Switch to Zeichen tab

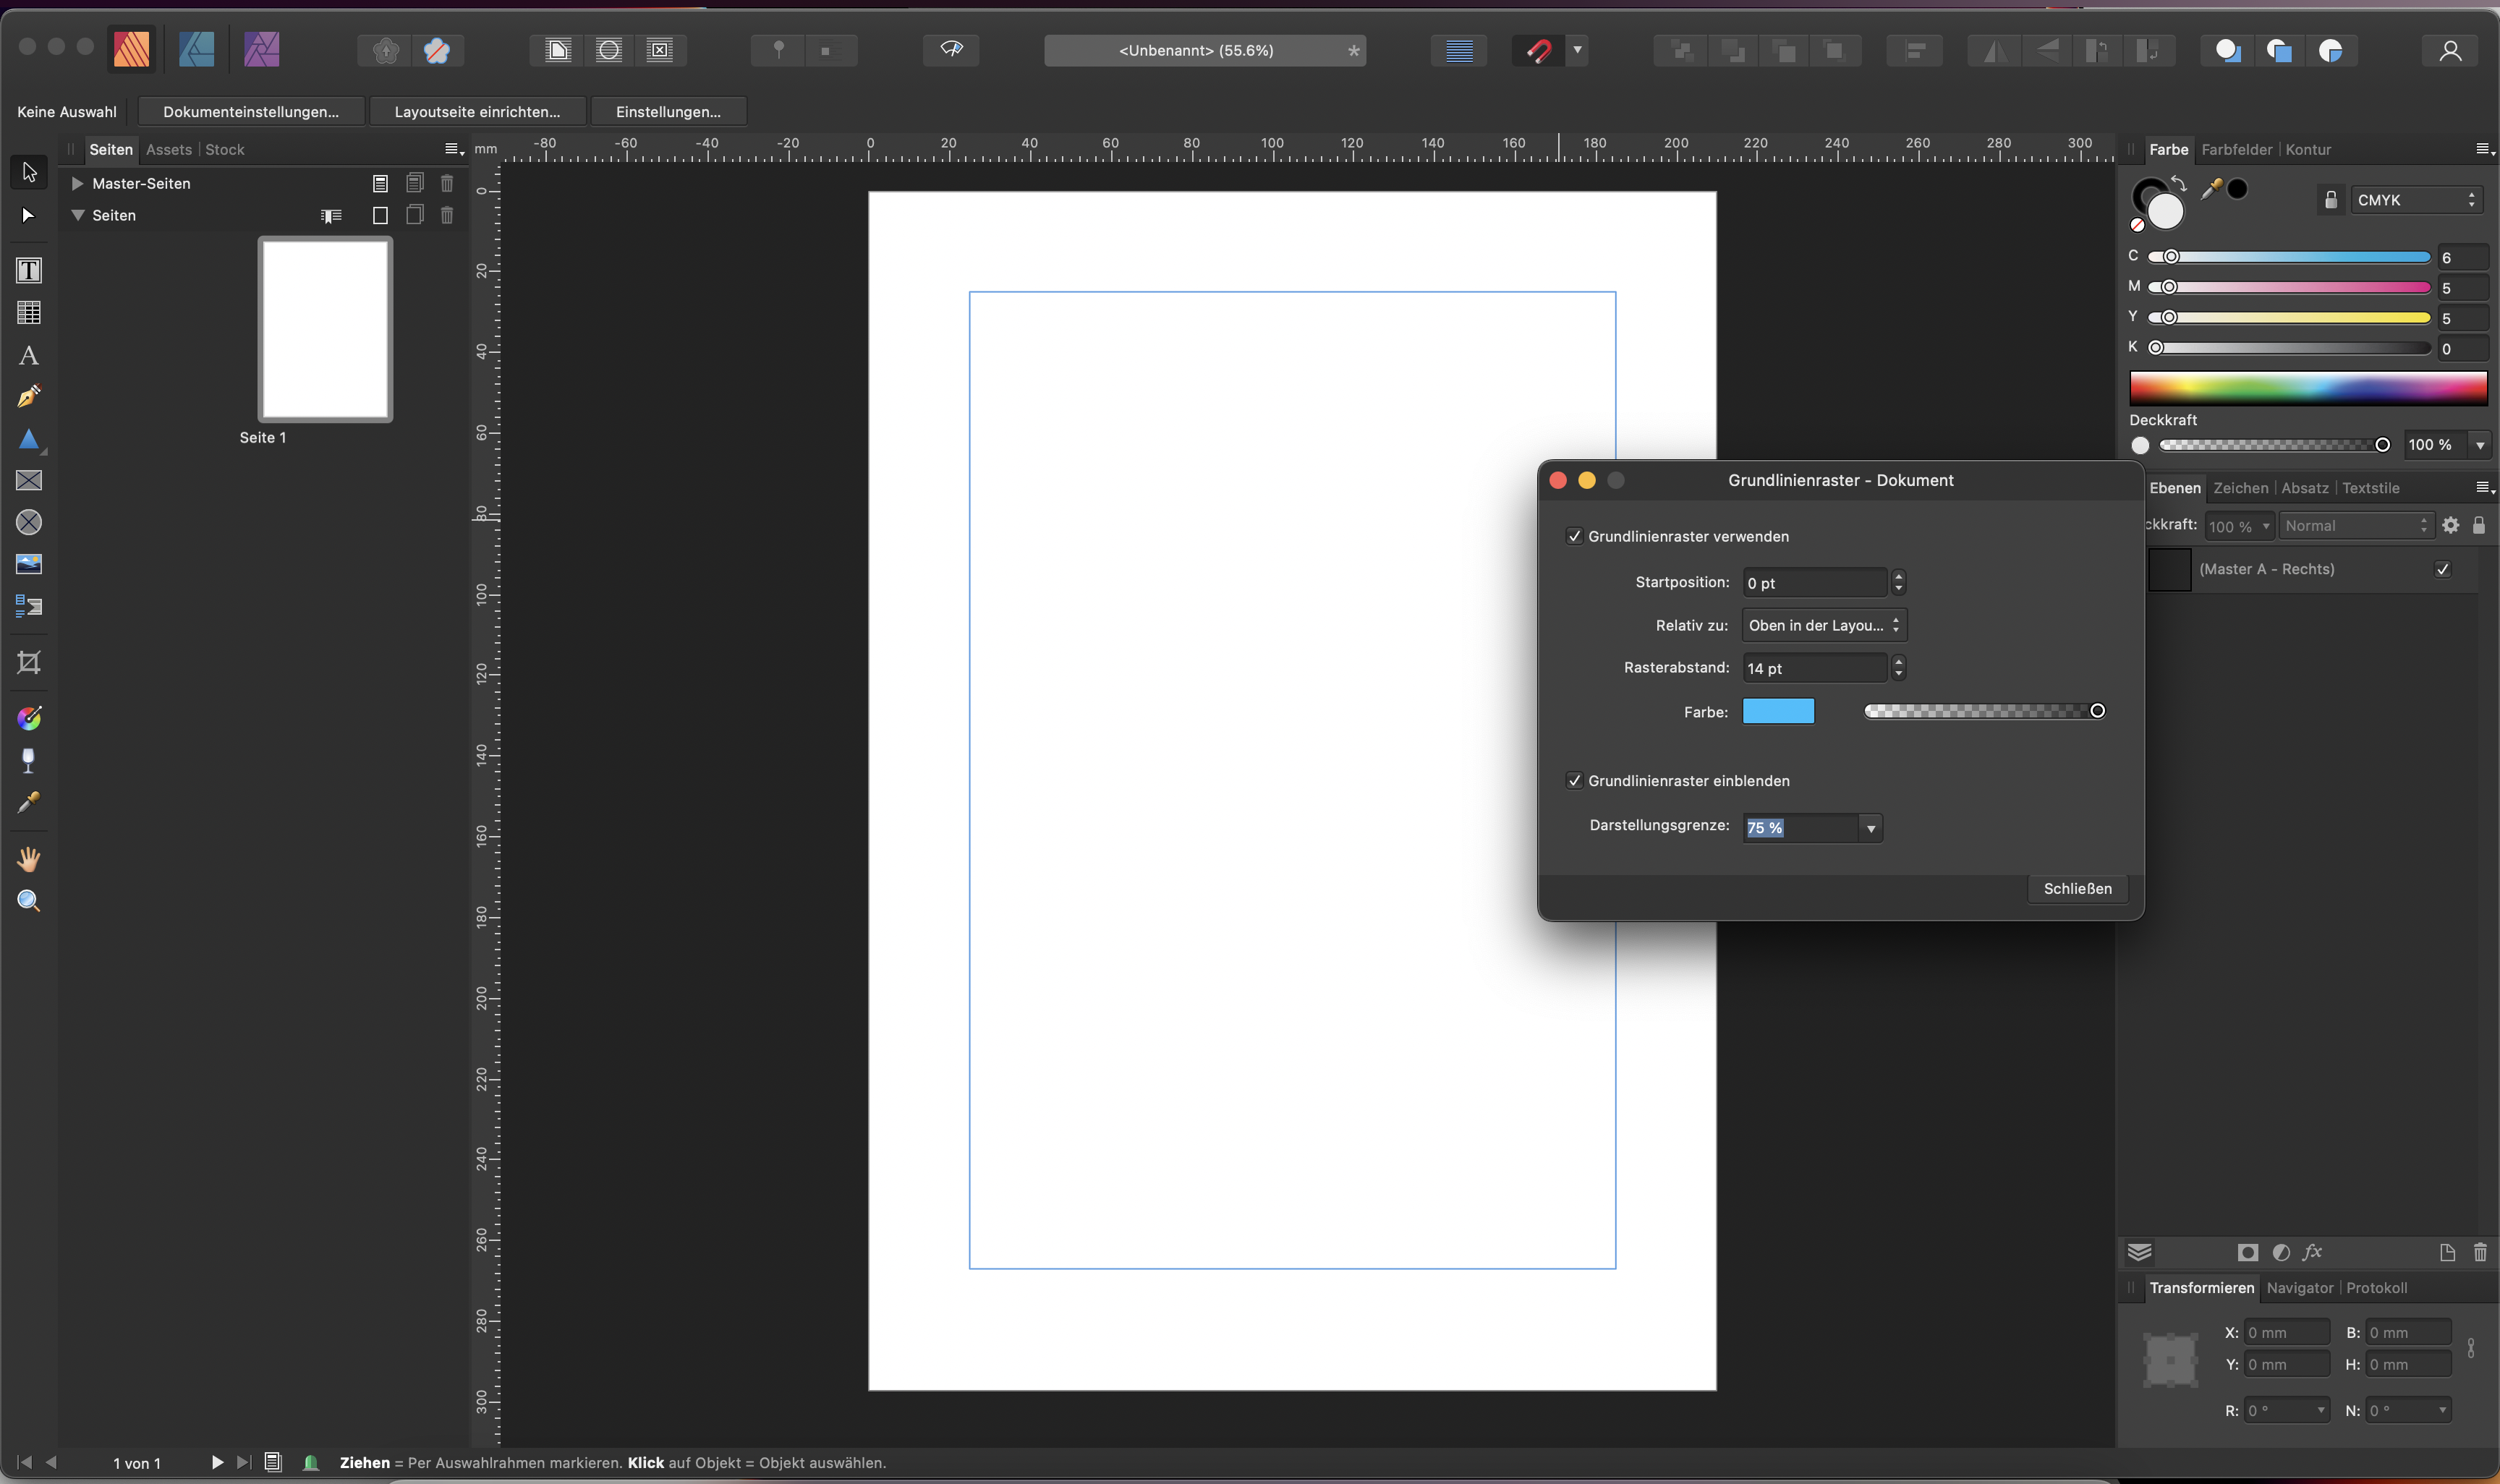pos(2240,488)
